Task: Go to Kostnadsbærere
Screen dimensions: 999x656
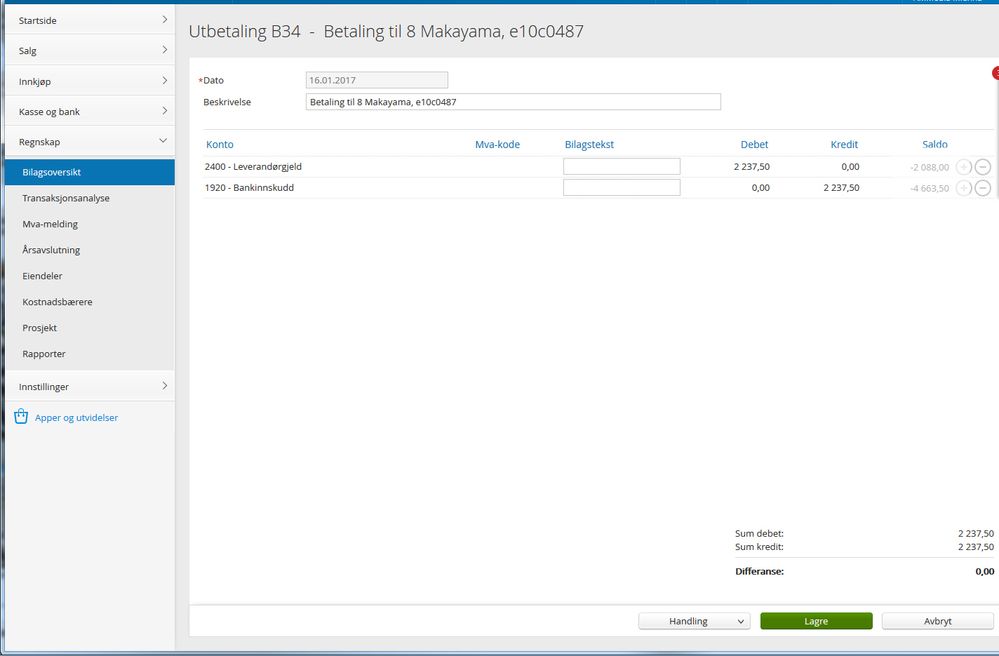Action: pyautogui.click(x=57, y=302)
